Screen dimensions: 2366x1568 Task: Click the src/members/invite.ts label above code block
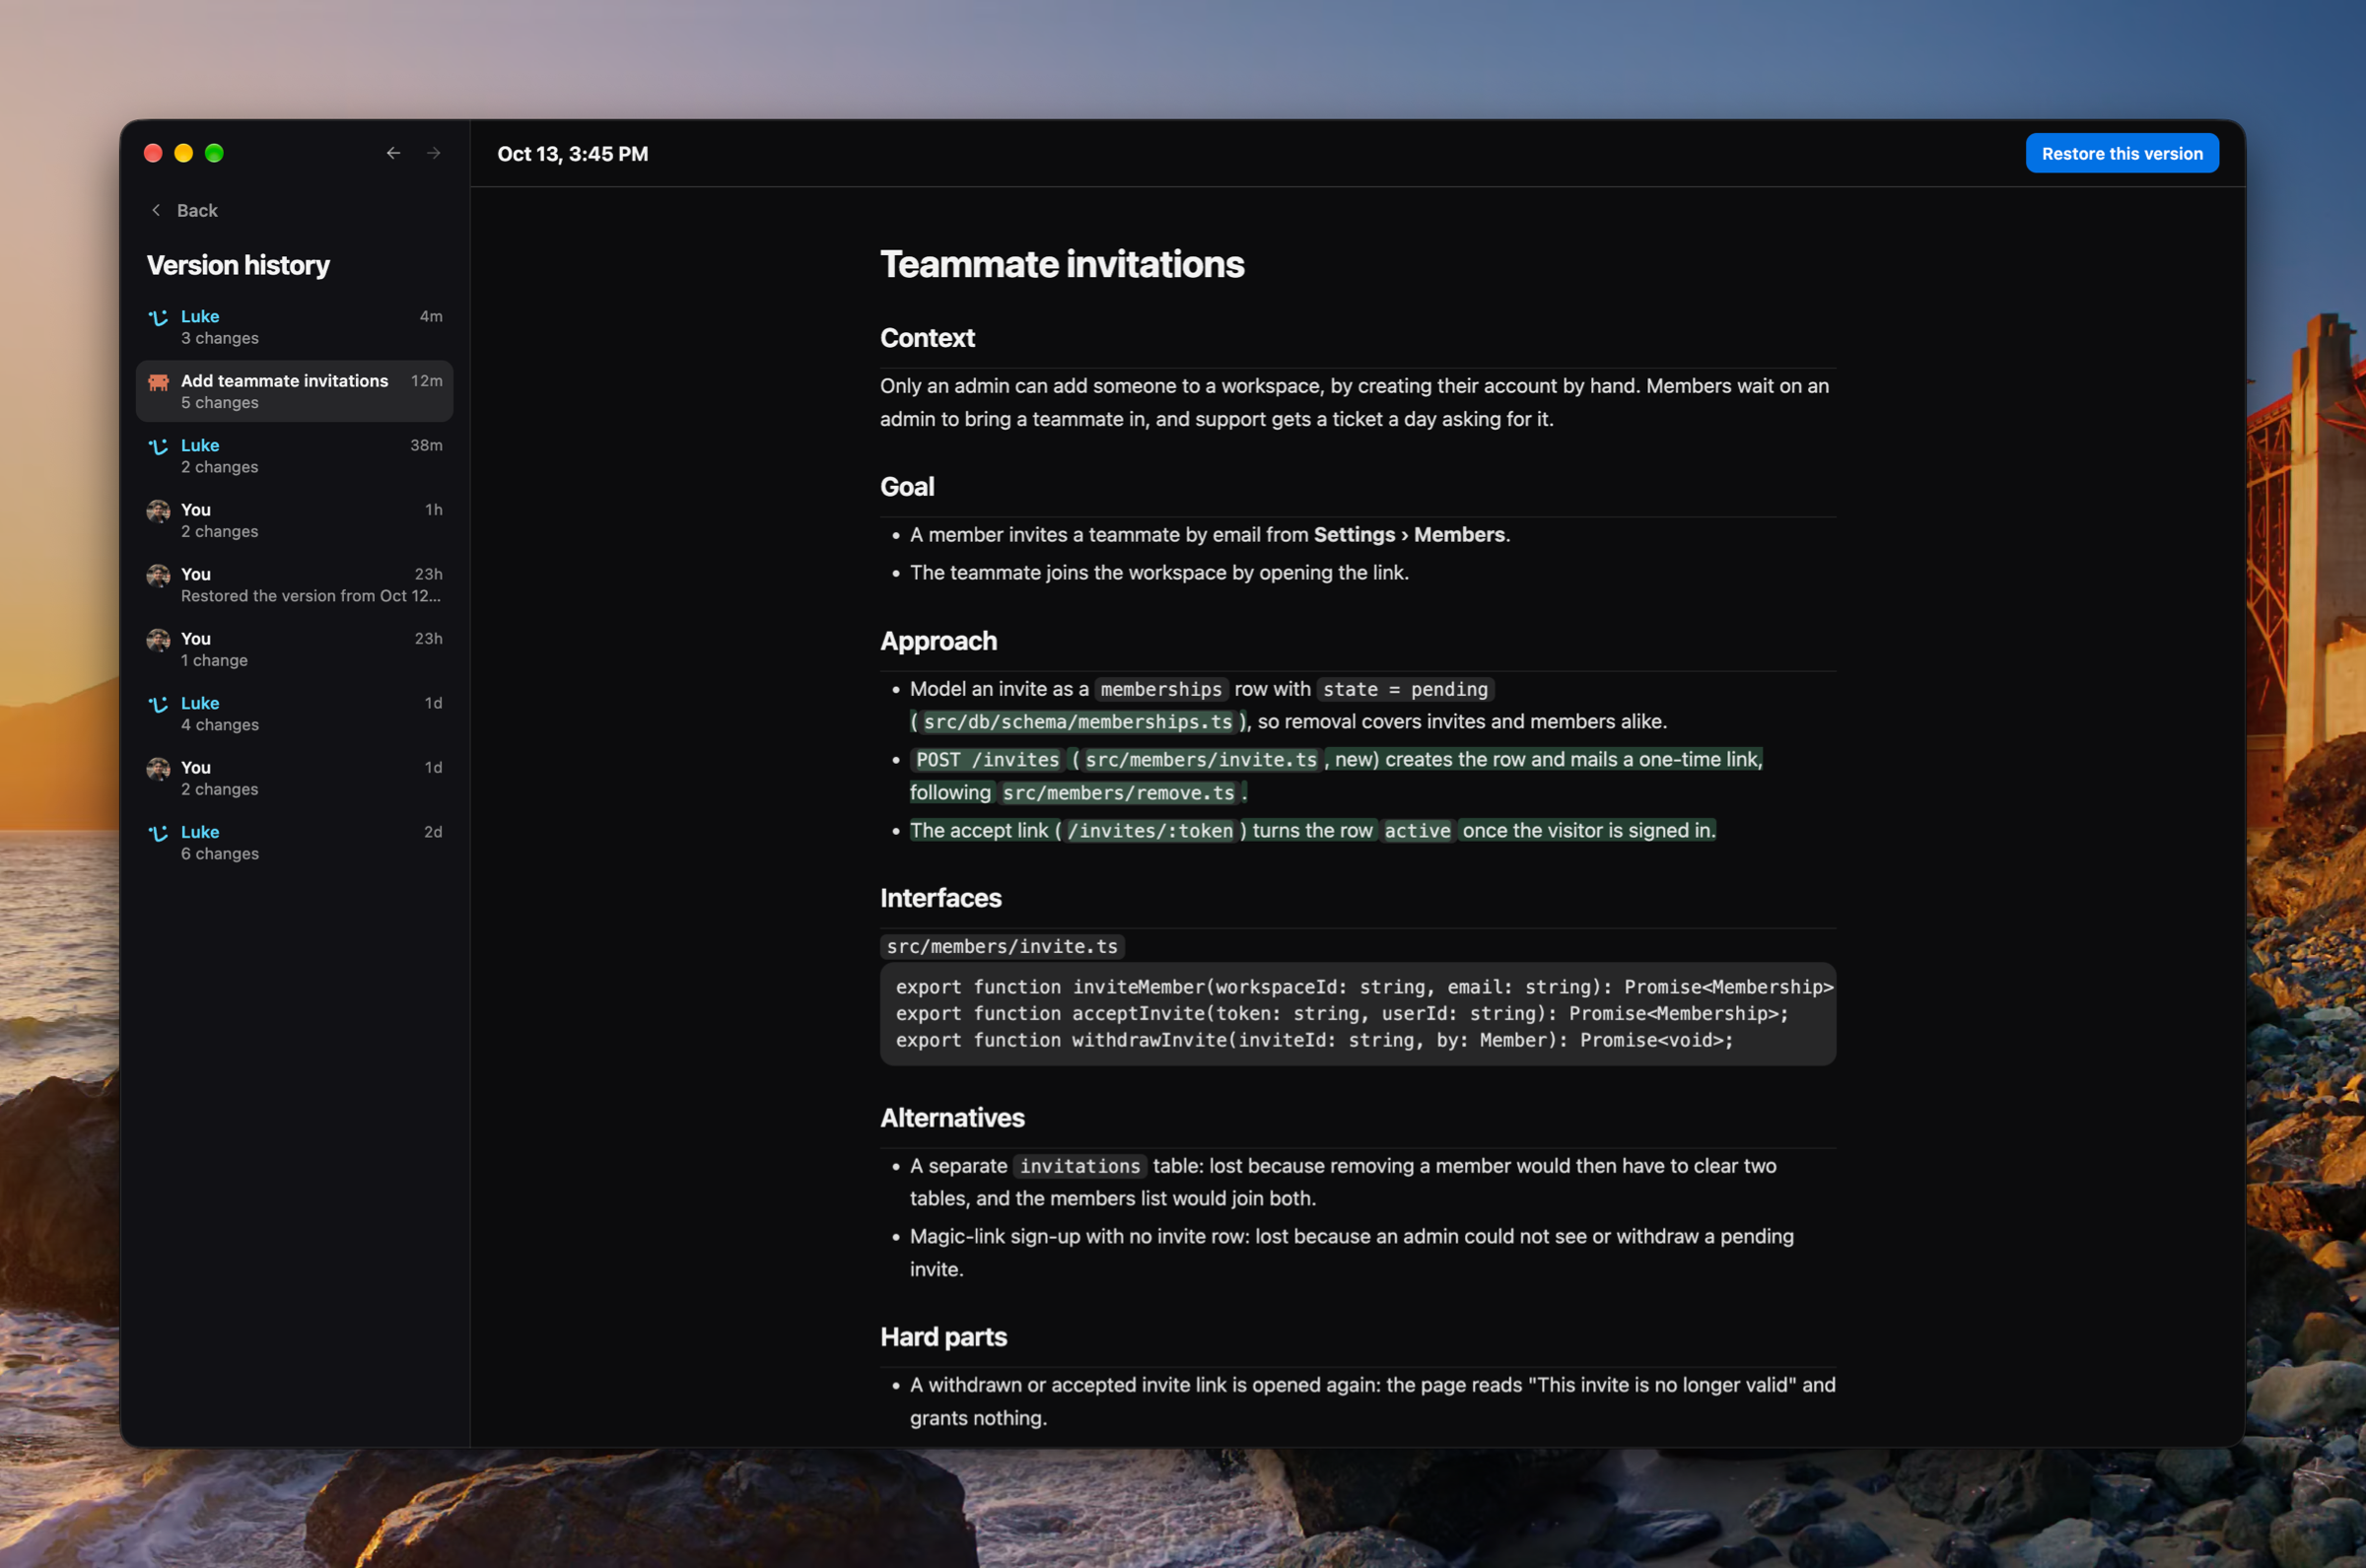coord(1002,947)
